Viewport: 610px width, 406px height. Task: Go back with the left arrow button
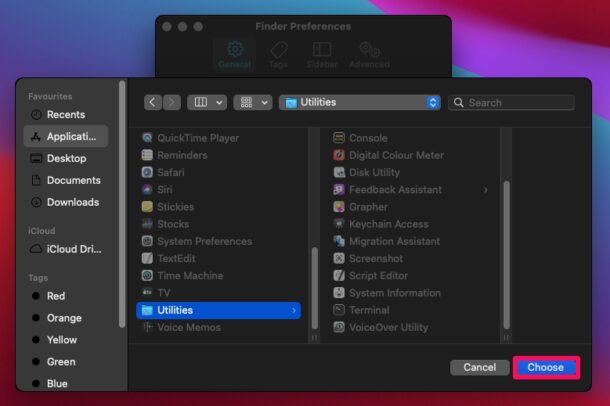153,102
